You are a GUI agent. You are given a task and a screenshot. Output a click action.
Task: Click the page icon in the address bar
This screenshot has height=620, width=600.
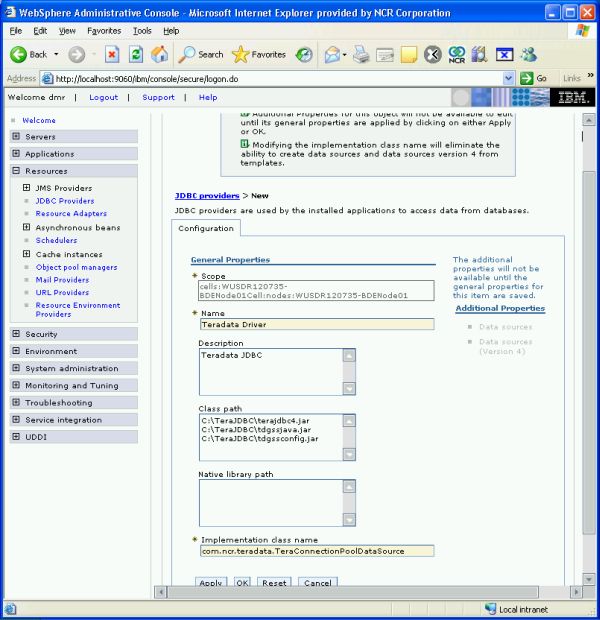coord(47,78)
